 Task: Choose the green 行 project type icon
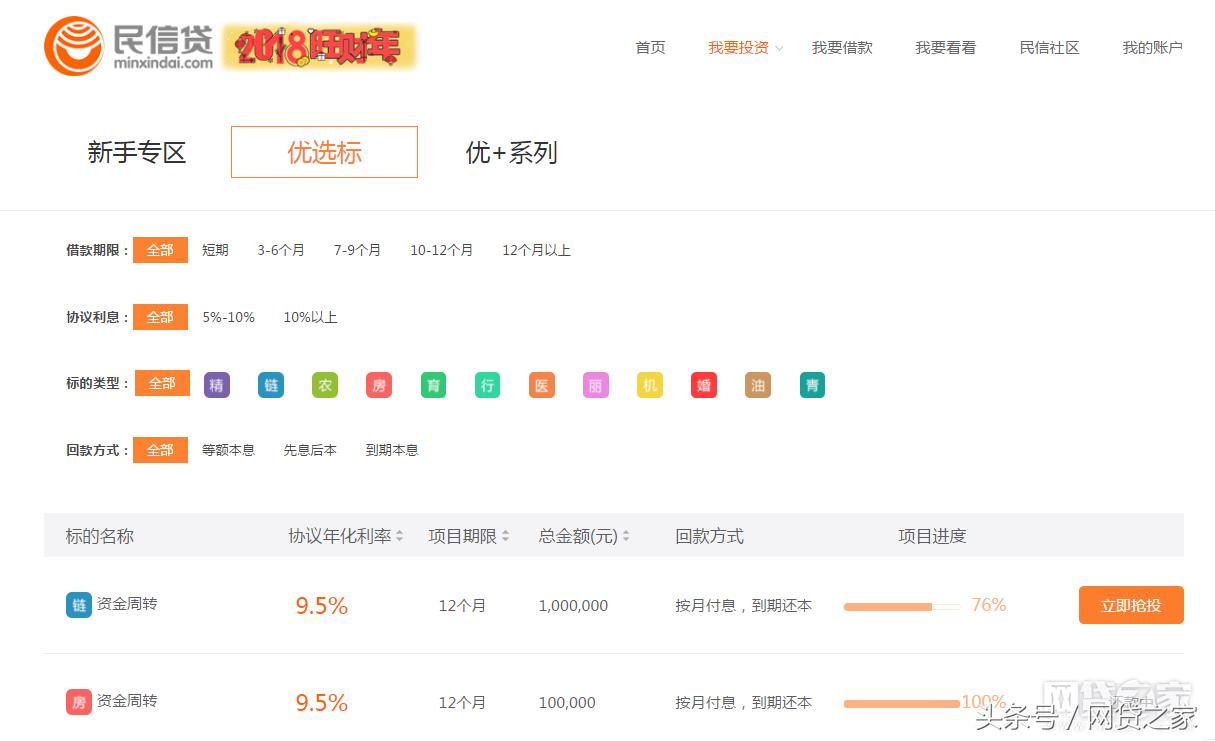click(487, 384)
